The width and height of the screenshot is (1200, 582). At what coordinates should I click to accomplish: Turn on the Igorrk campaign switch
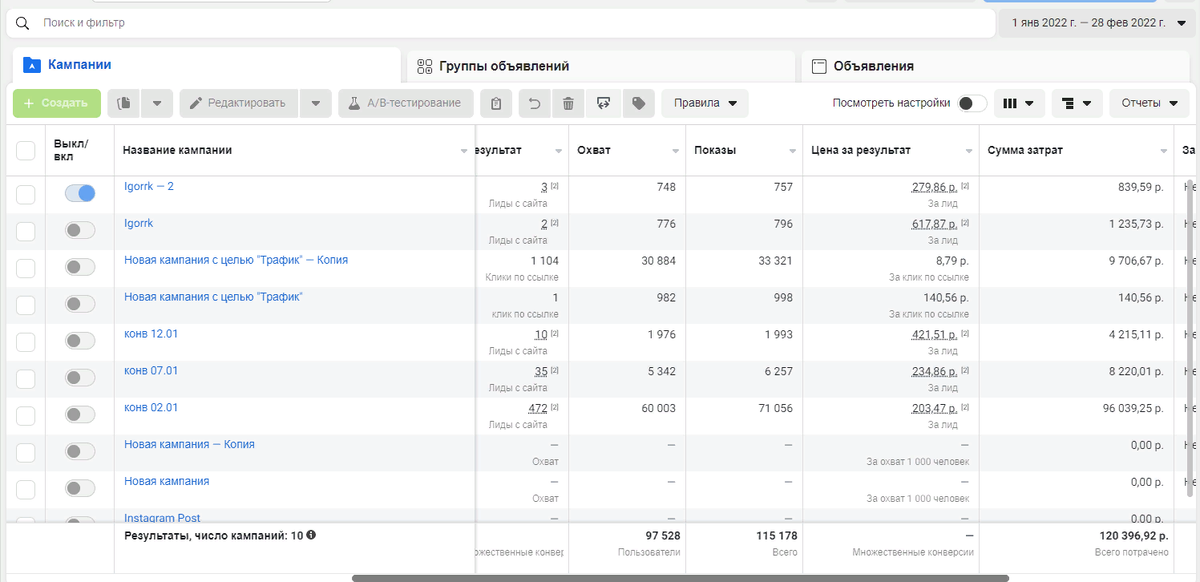tap(80, 230)
